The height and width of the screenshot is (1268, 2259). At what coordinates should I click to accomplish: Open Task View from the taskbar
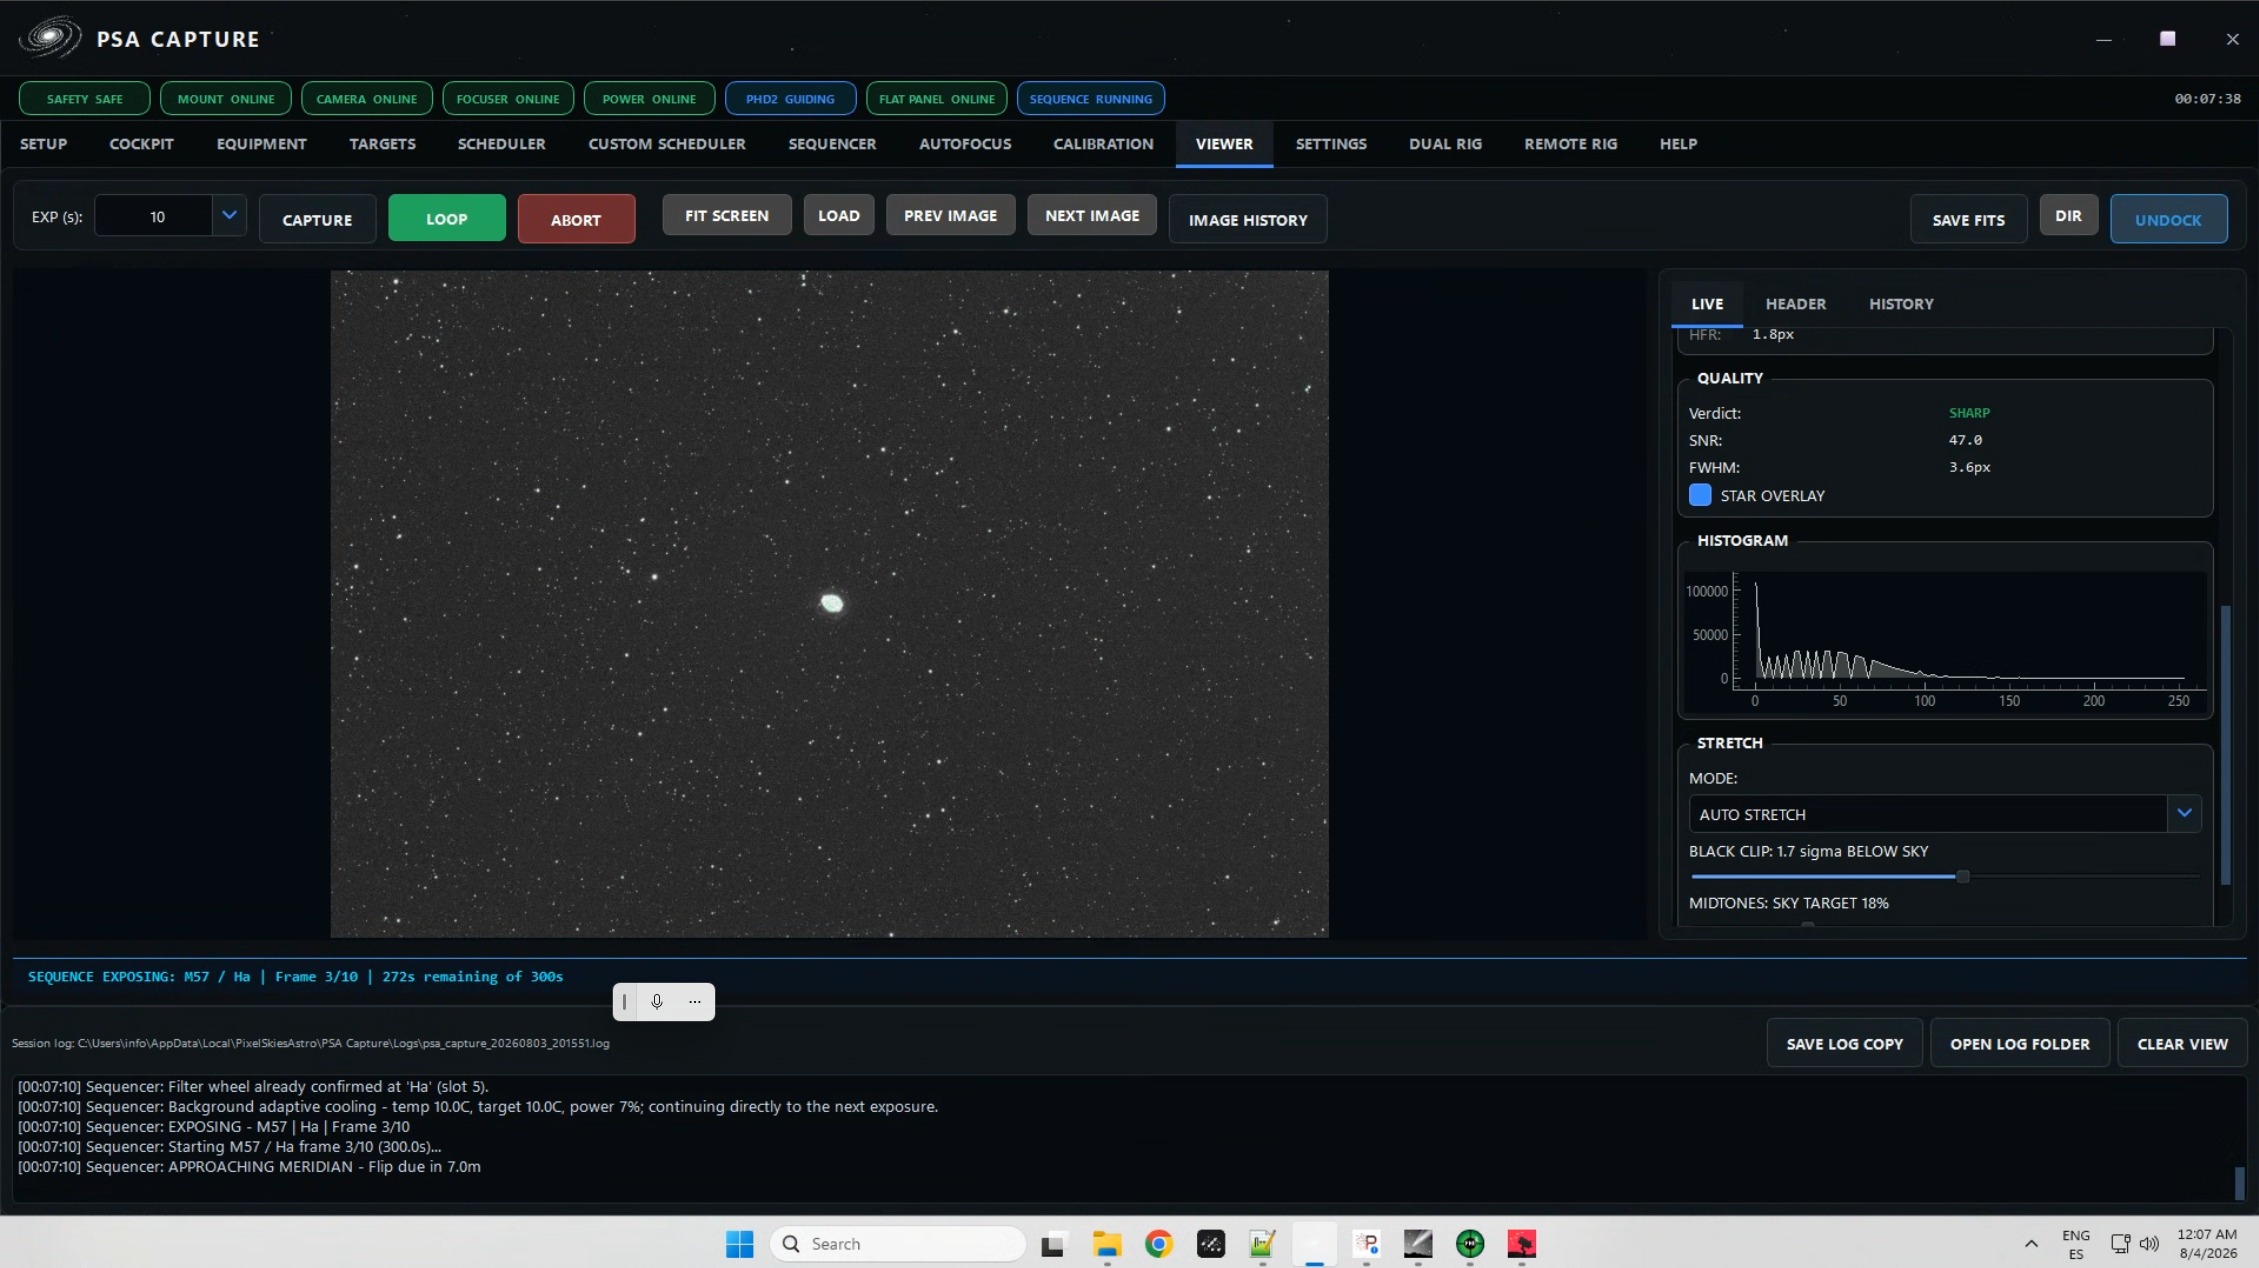pyautogui.click(x=1053, y=1244)
